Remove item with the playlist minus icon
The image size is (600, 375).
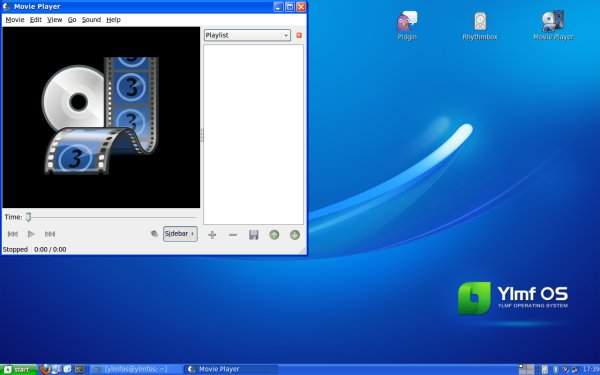point(233,235)
